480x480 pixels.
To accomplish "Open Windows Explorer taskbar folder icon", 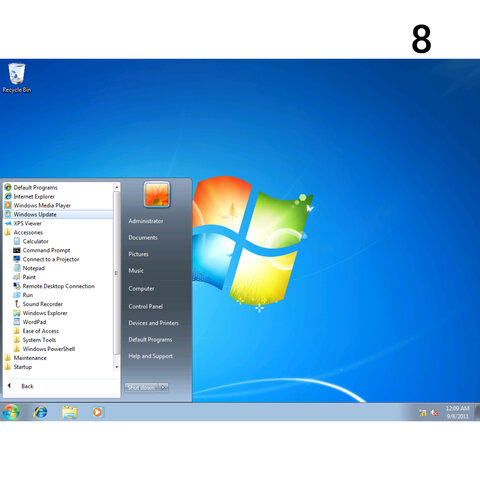I will coord(69,412).
